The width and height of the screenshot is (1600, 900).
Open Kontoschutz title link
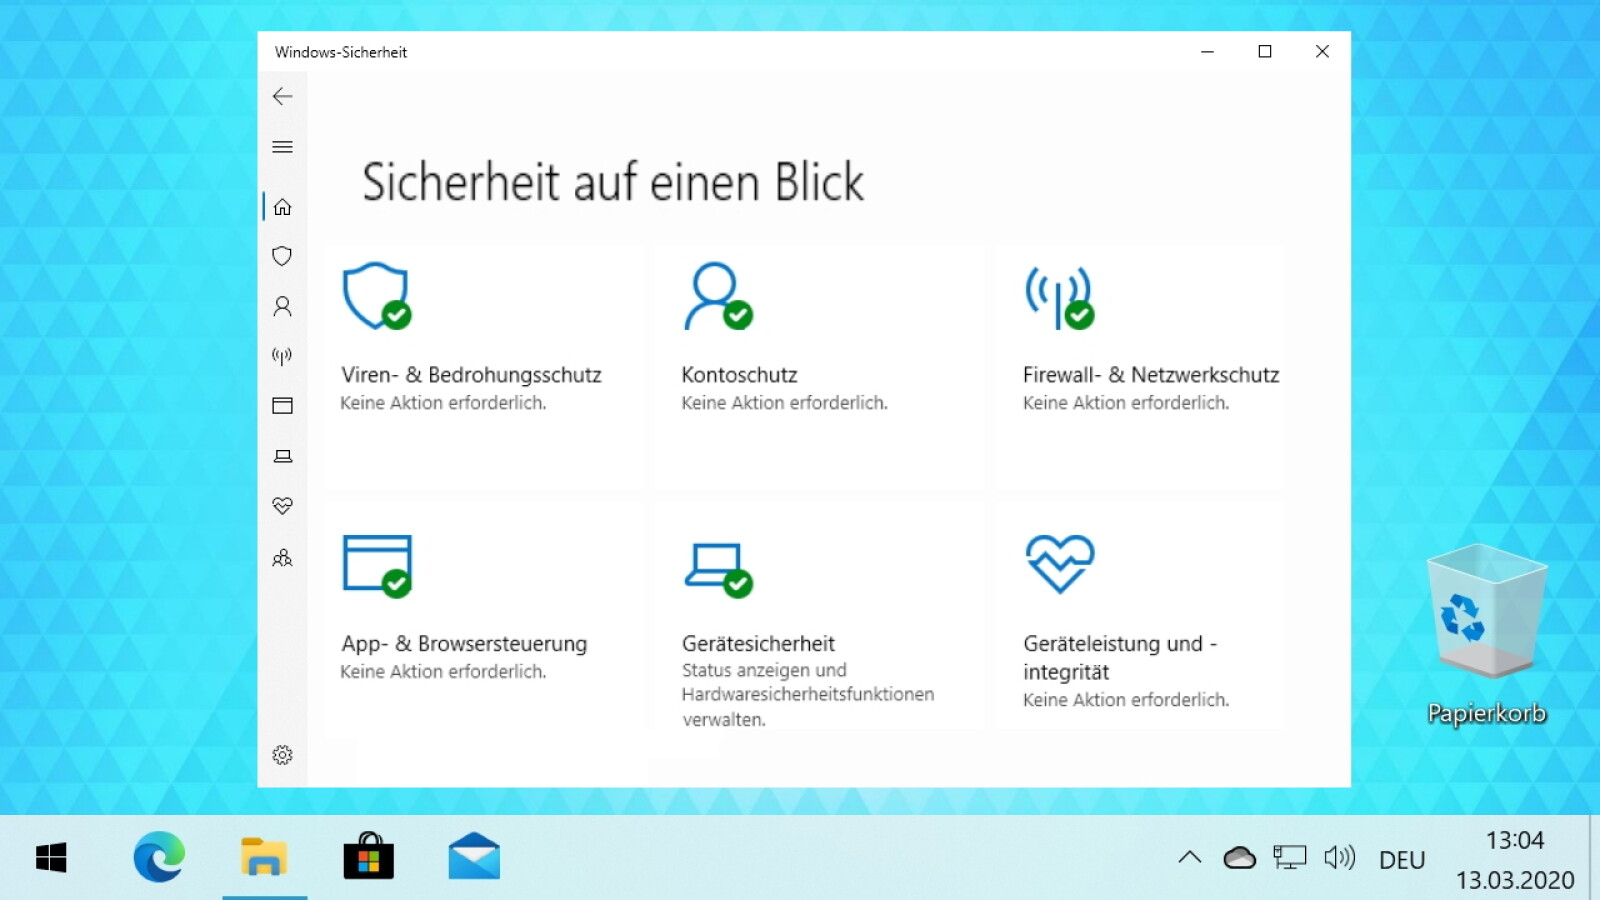[x=739, y=375]
